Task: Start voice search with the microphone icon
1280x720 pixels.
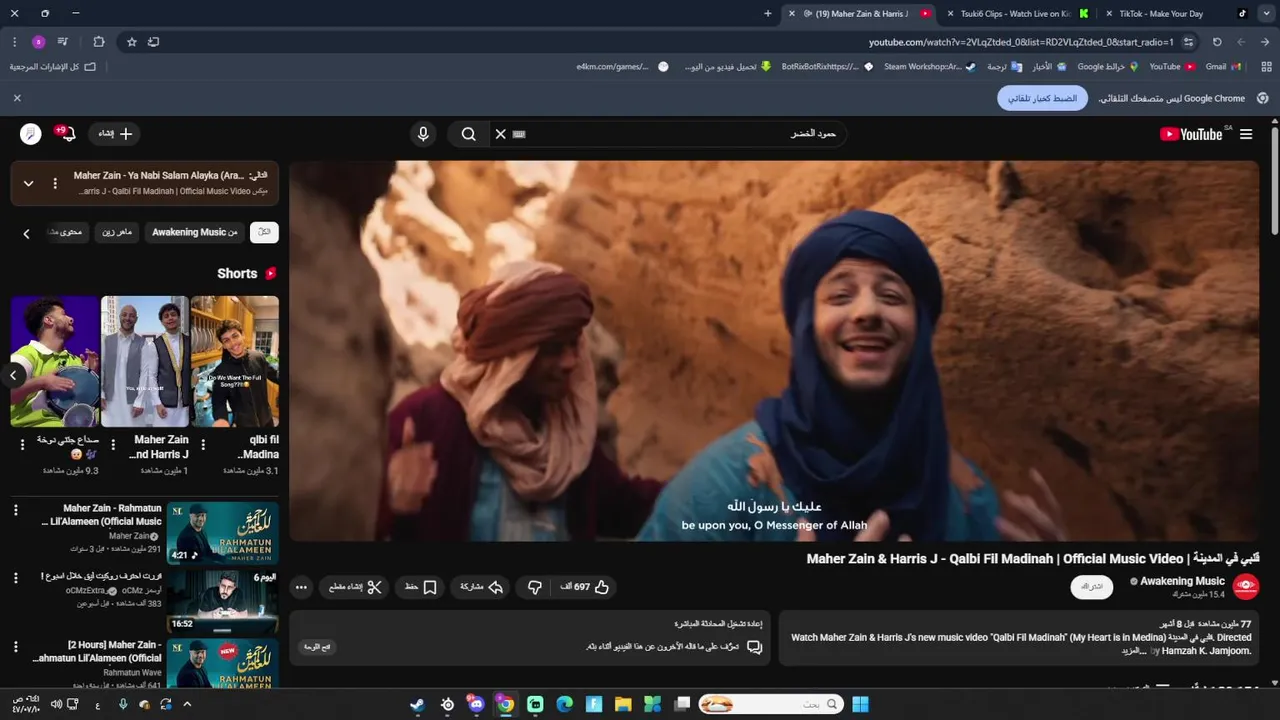Action: pyautogui.click(x=423, y=134)
